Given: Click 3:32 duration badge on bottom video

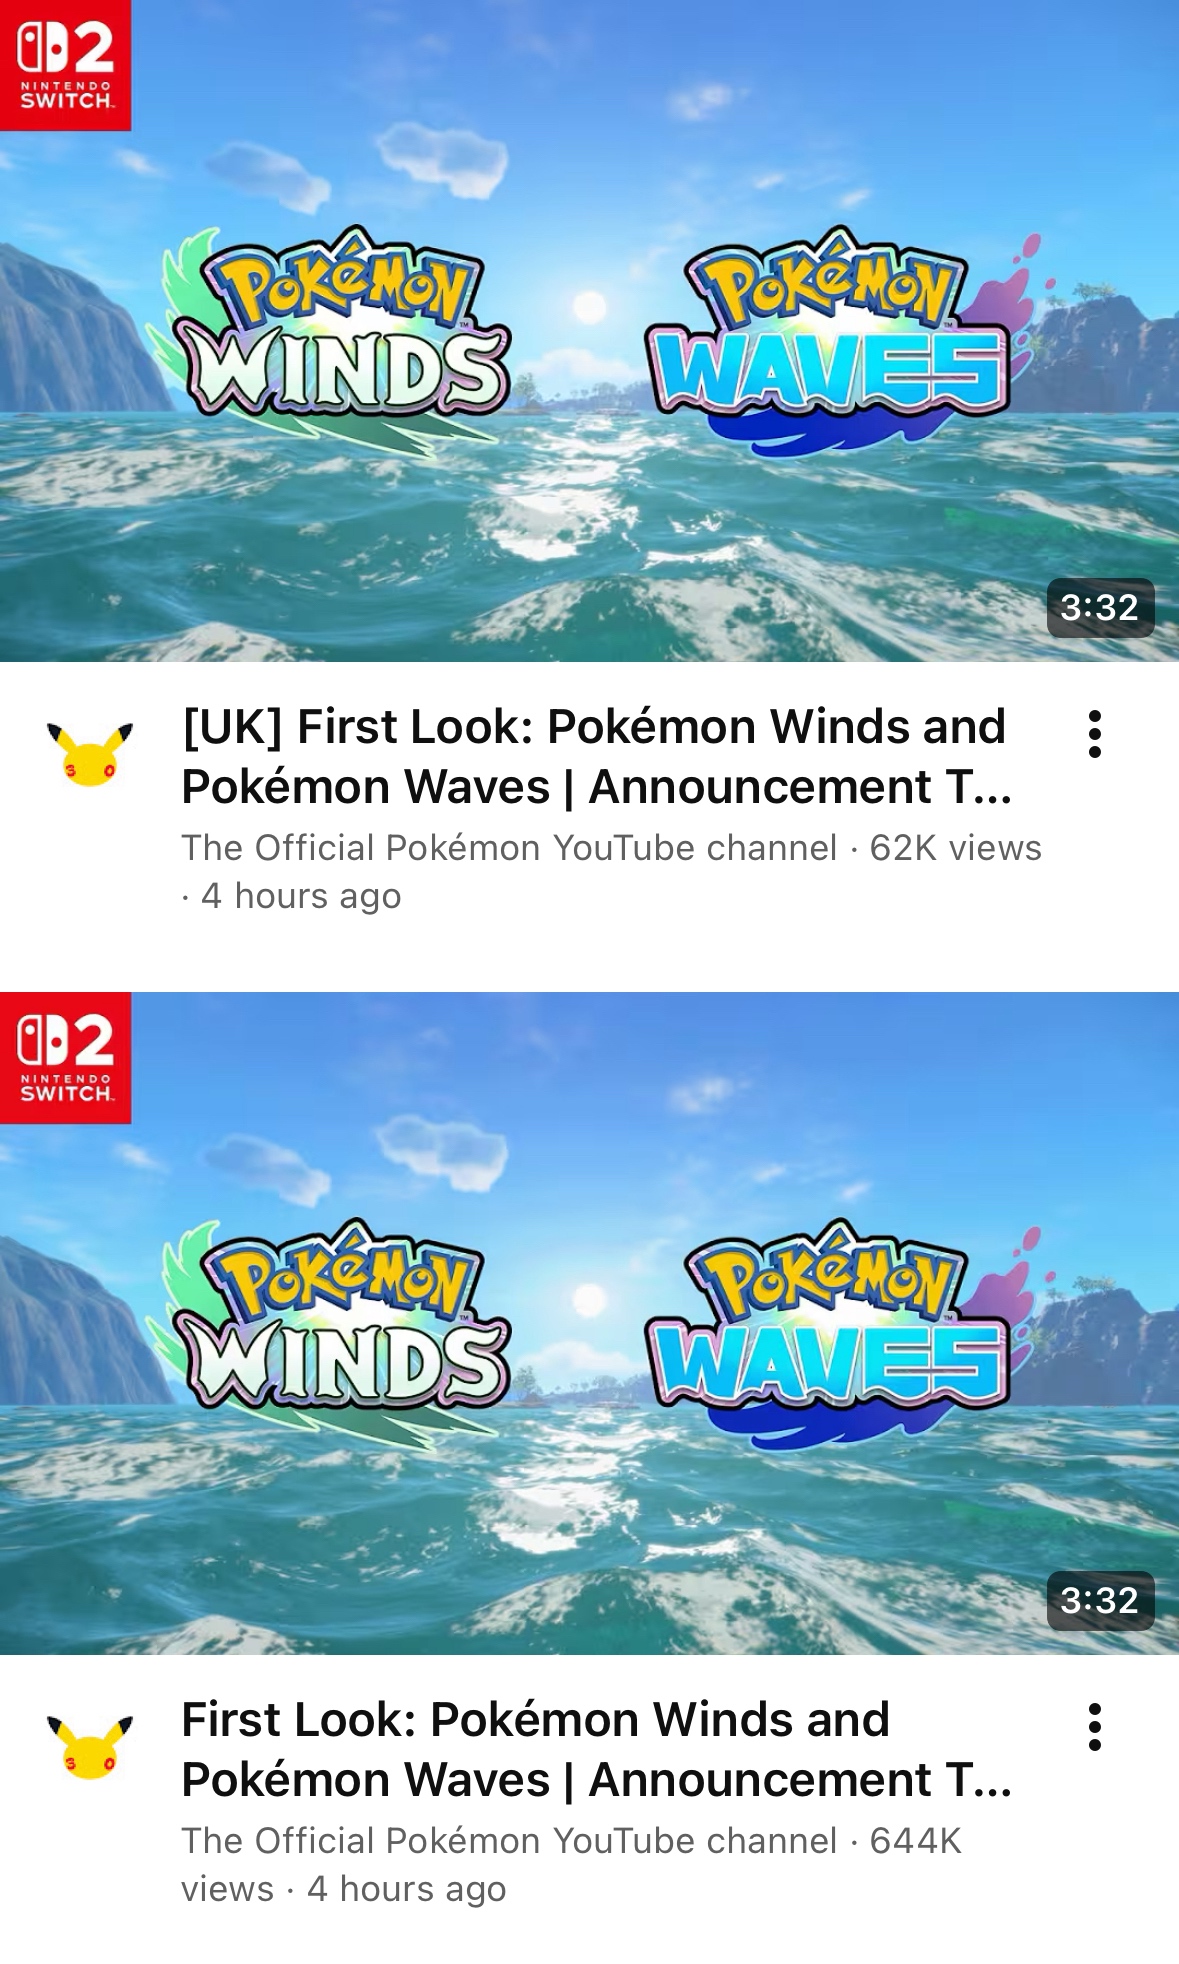Looking at the screenshot, I should tap(1100, 1600).
